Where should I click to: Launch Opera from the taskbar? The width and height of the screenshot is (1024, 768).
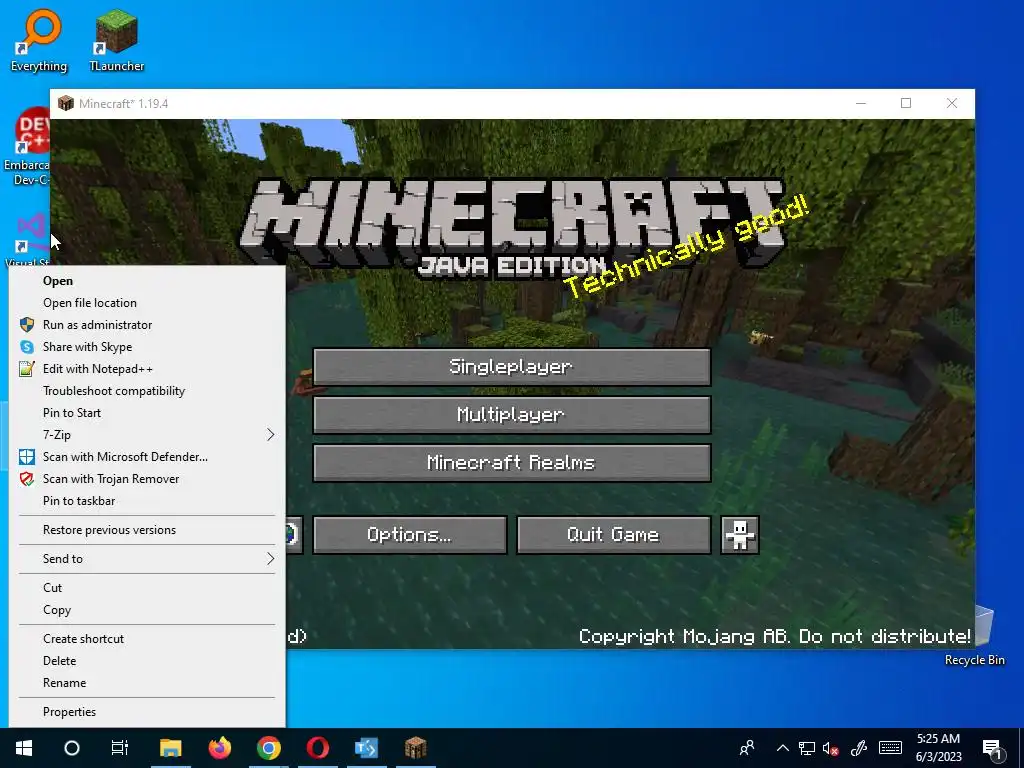click(x=317, y=748)
